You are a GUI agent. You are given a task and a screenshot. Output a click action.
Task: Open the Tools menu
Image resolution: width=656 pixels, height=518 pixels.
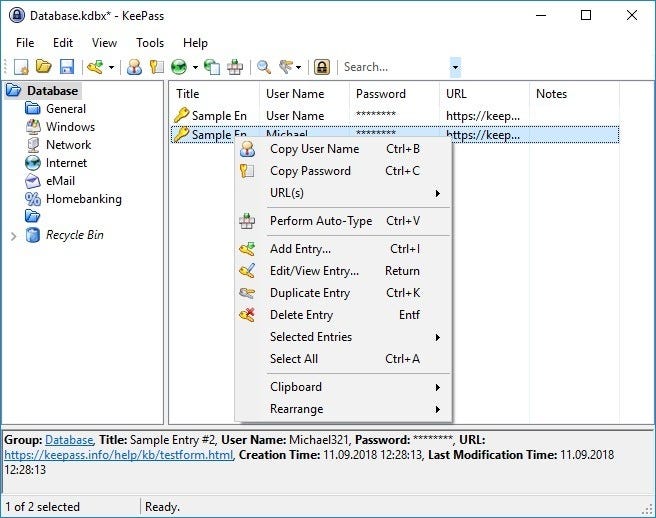click(150, 43)
